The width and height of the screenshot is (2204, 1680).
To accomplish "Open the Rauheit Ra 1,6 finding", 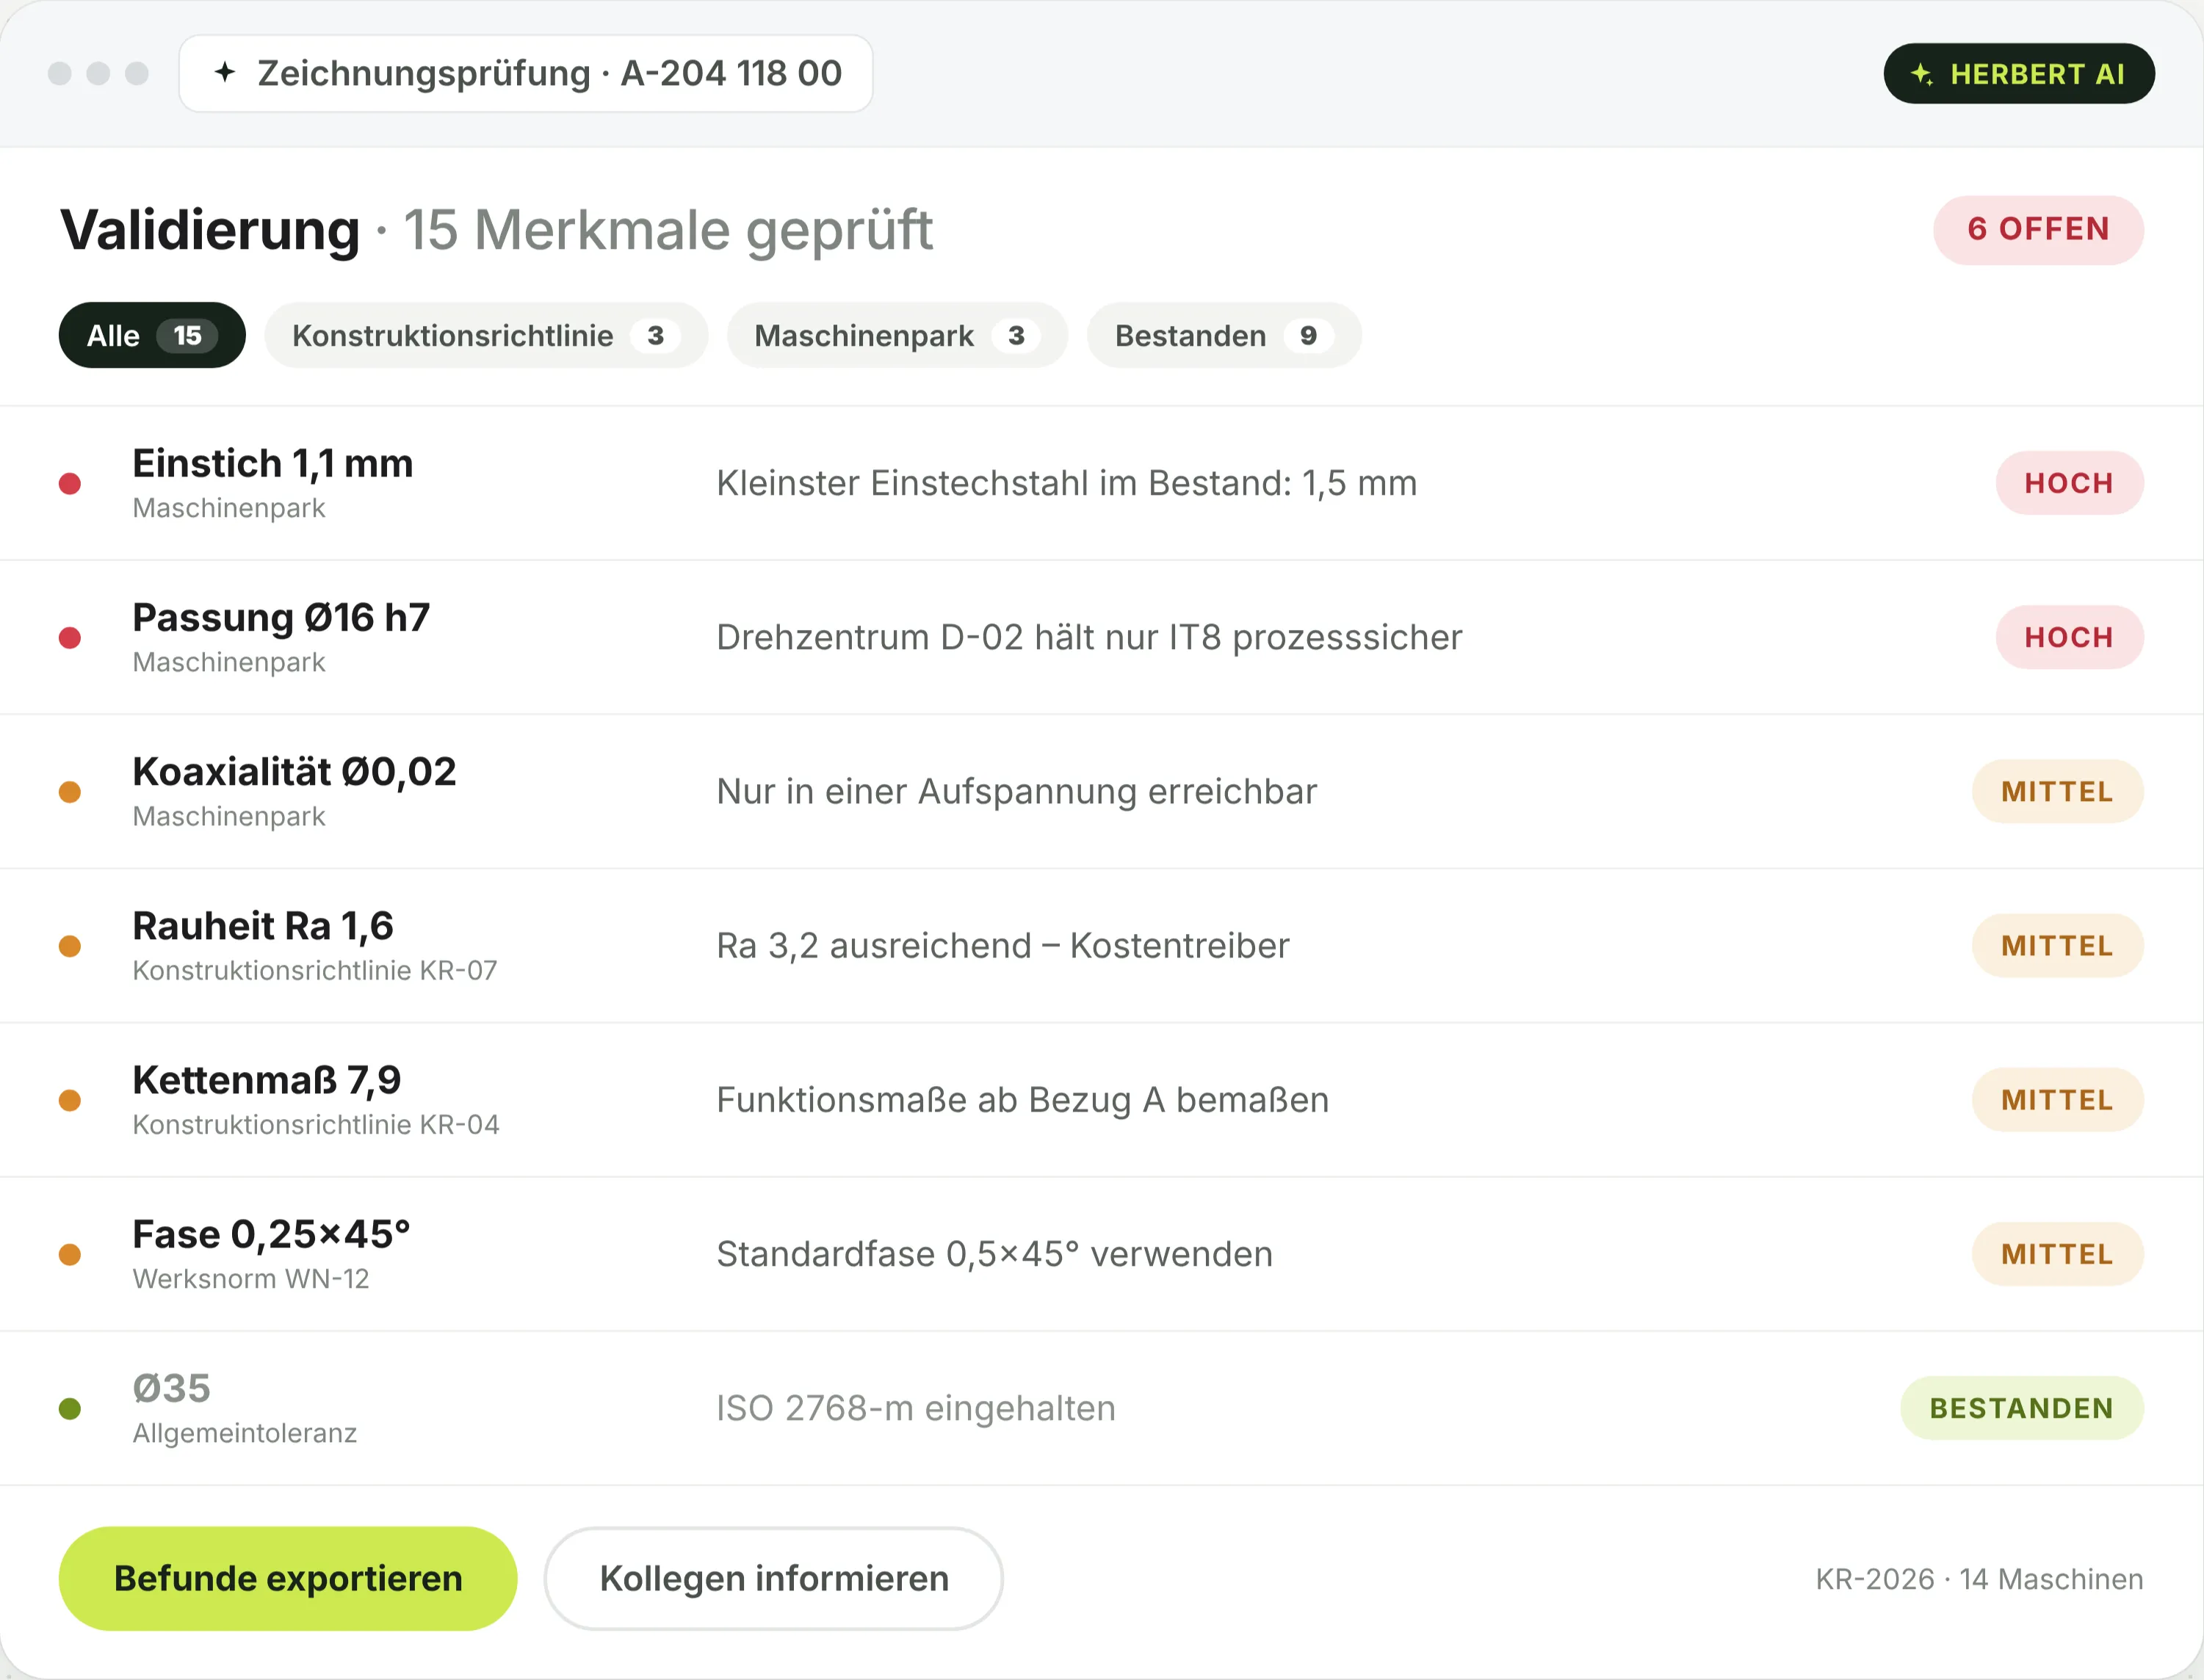I will (x=1102, y=945).
